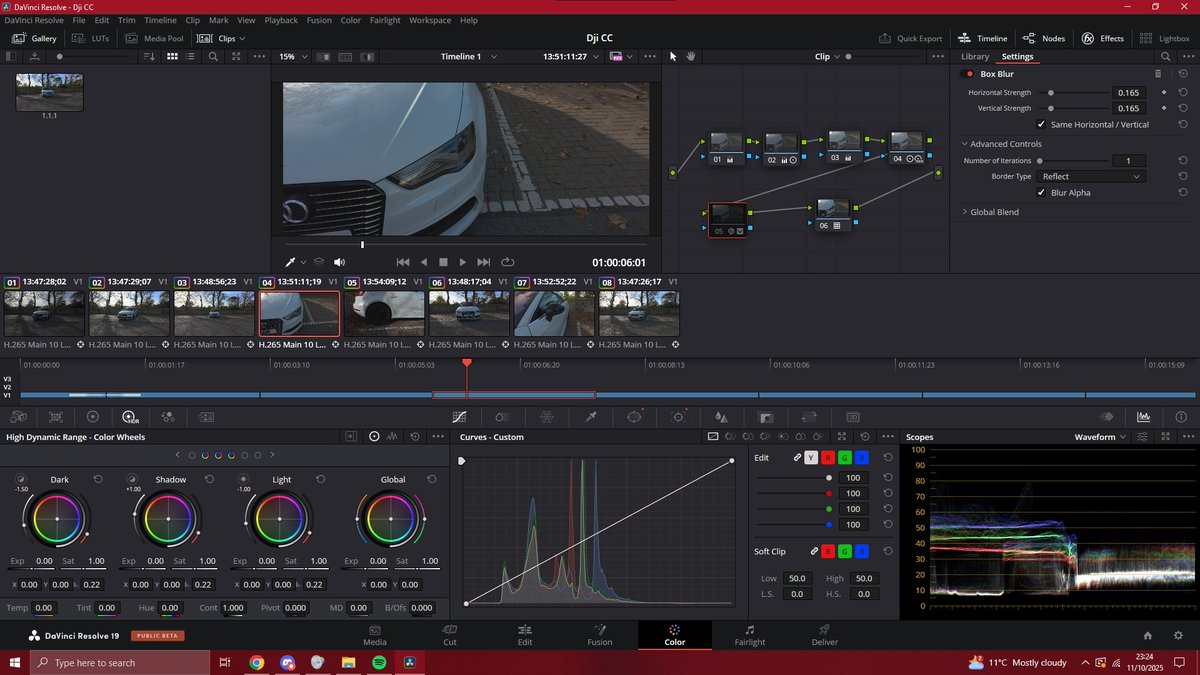This screenshot has width=1200, height=675.
Task: Open the Color Warper palette
Action: [546, 416]
